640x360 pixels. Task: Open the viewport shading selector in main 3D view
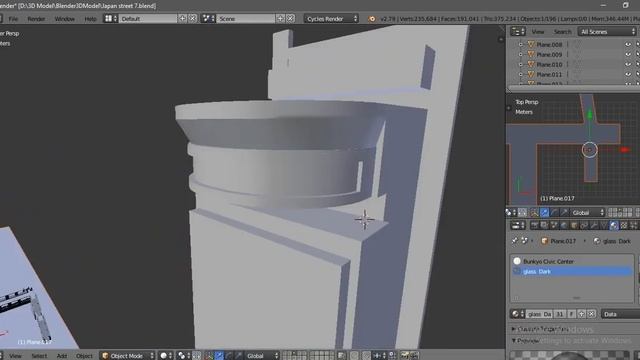pyautogui.click(x=165, y=356)
